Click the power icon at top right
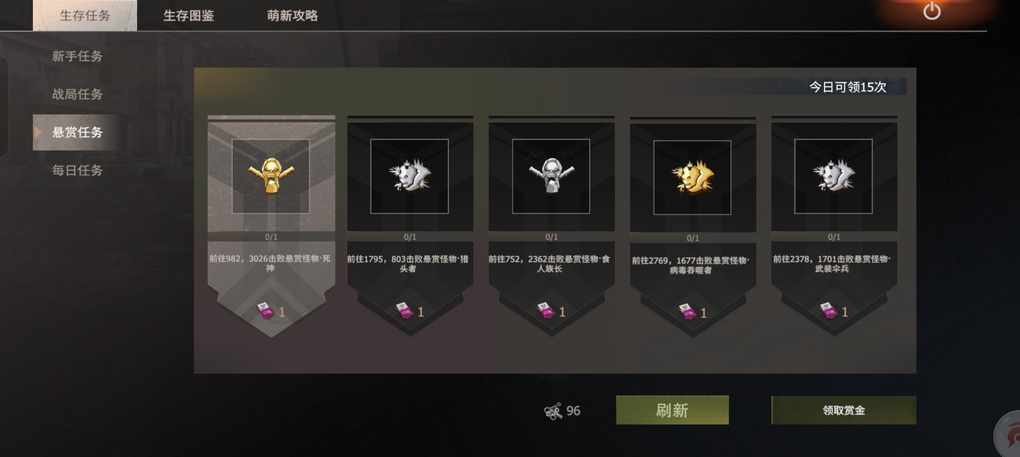This screenshot has width=1020, height=457. point(932,11)
